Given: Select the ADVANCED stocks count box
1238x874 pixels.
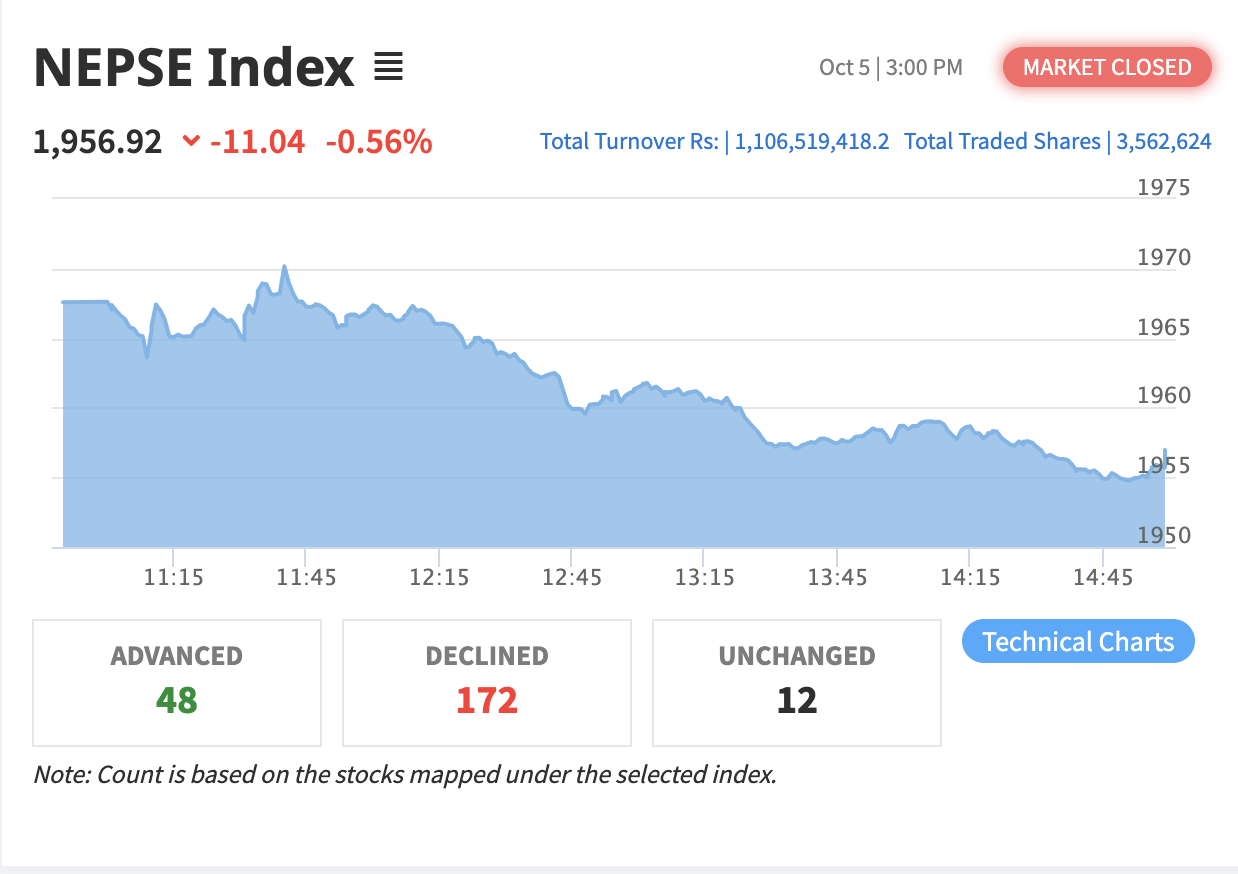Looking at the screenshot, I should [x=177, y=682].
